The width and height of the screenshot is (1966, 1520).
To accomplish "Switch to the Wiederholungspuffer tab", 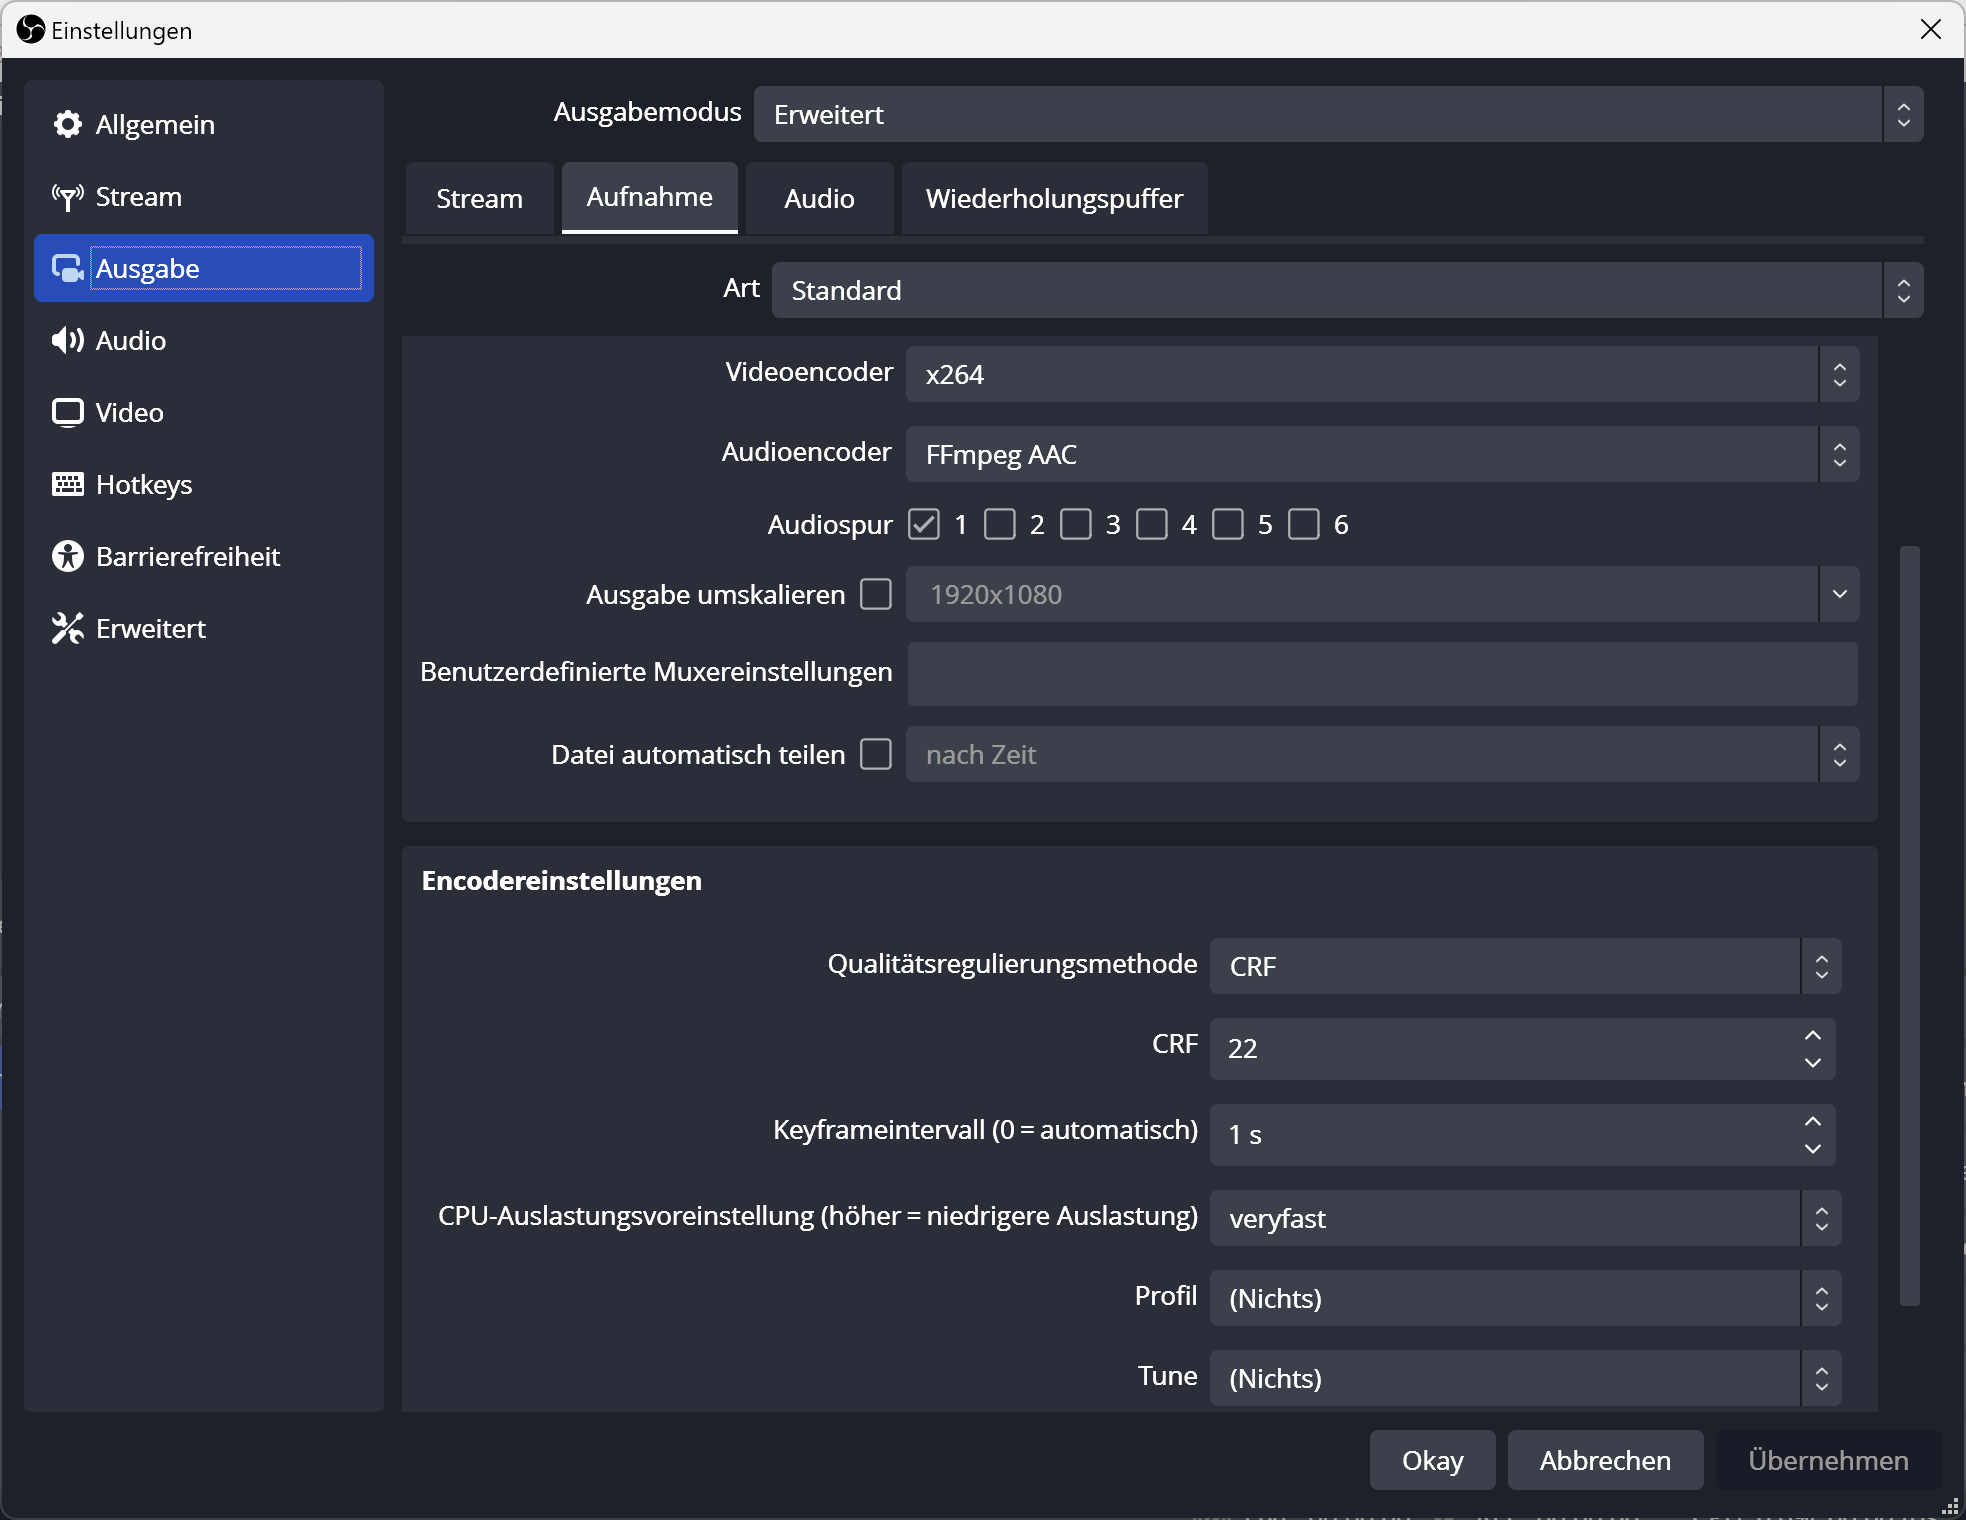I will point(1054,199).
